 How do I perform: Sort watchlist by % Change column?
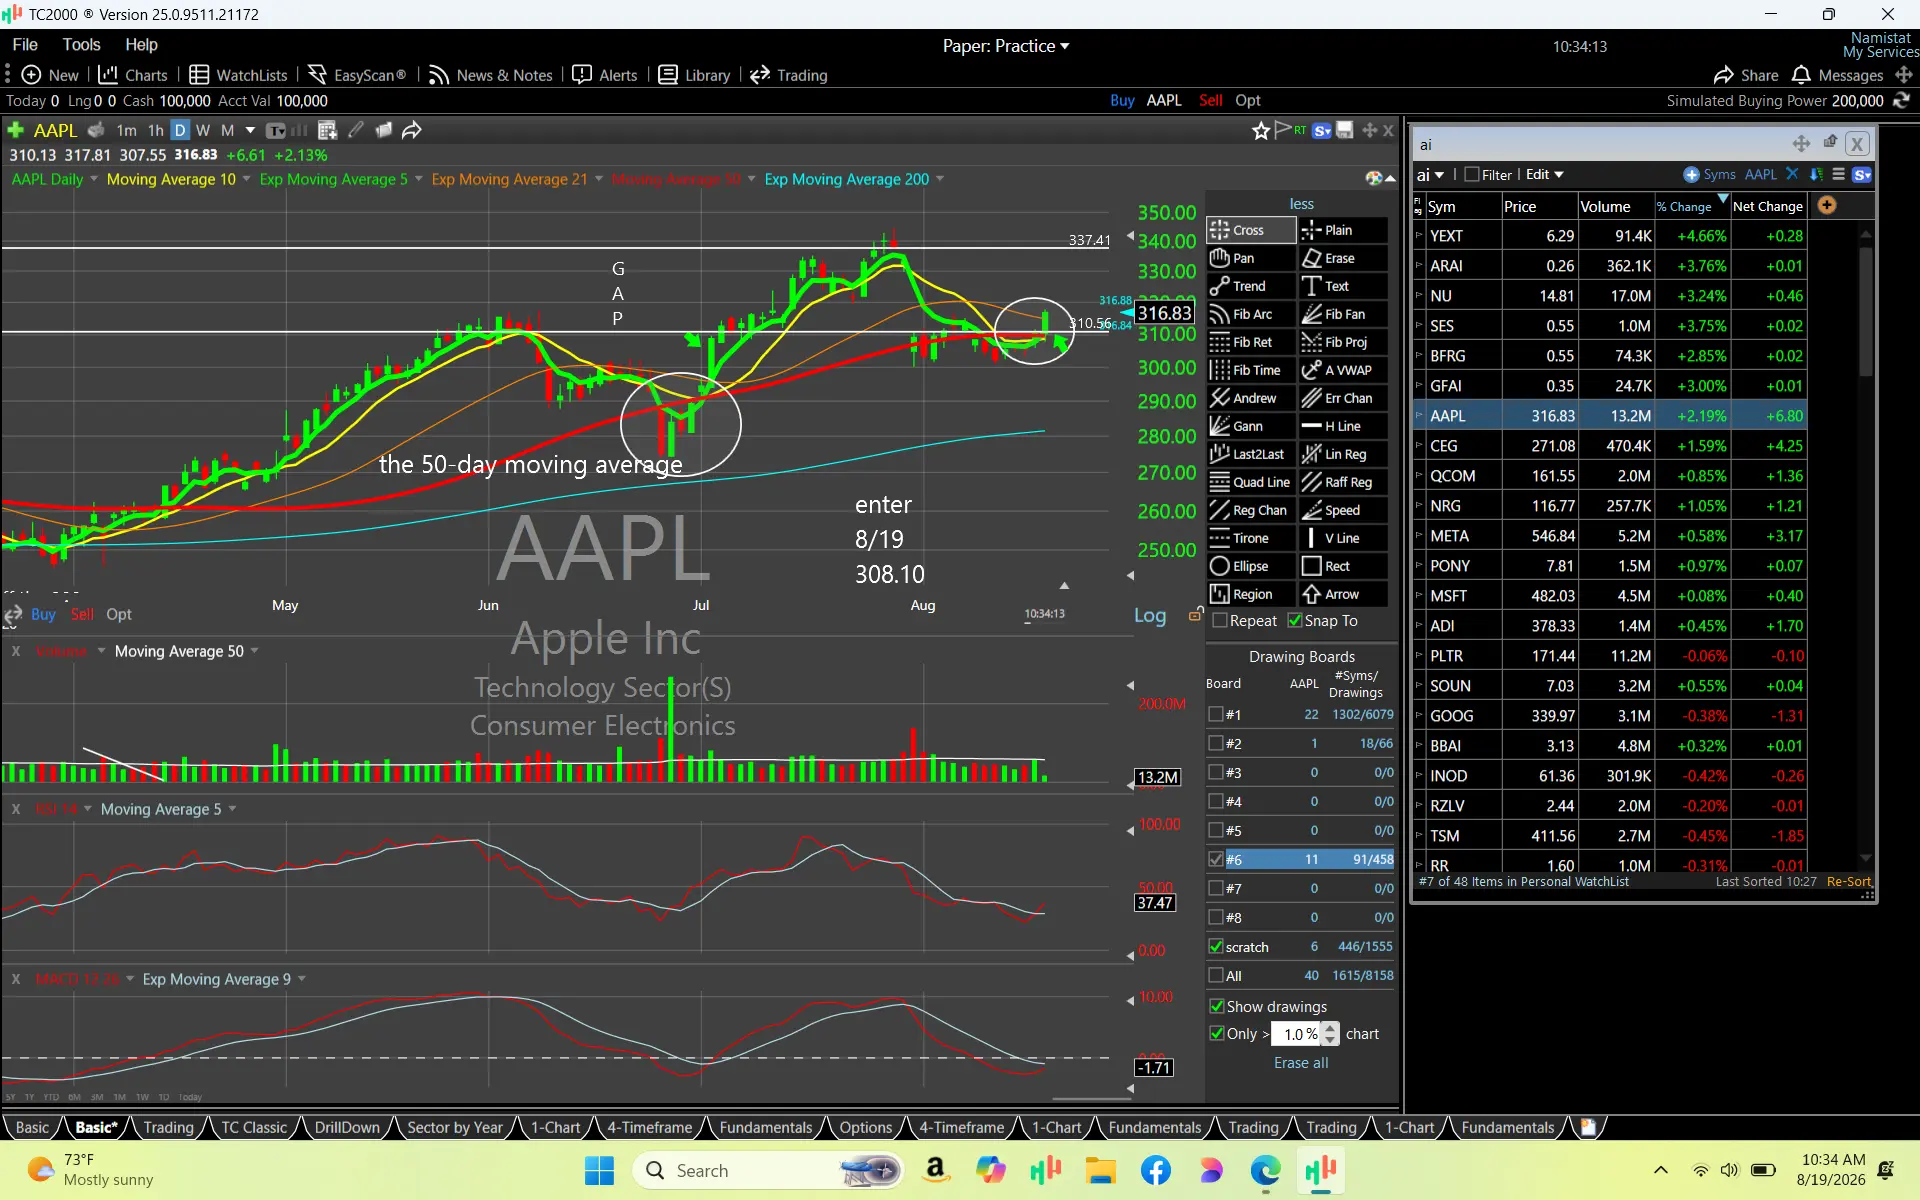[x=1690, y=206]
